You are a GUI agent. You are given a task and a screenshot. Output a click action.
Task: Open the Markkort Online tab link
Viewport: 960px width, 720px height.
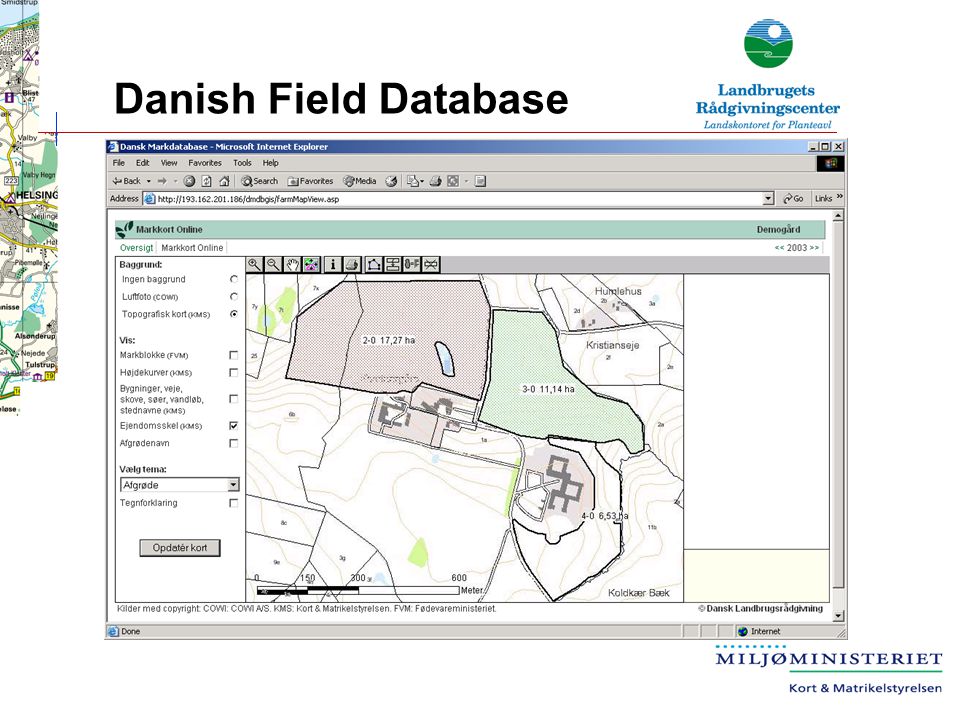coord(192,248)
